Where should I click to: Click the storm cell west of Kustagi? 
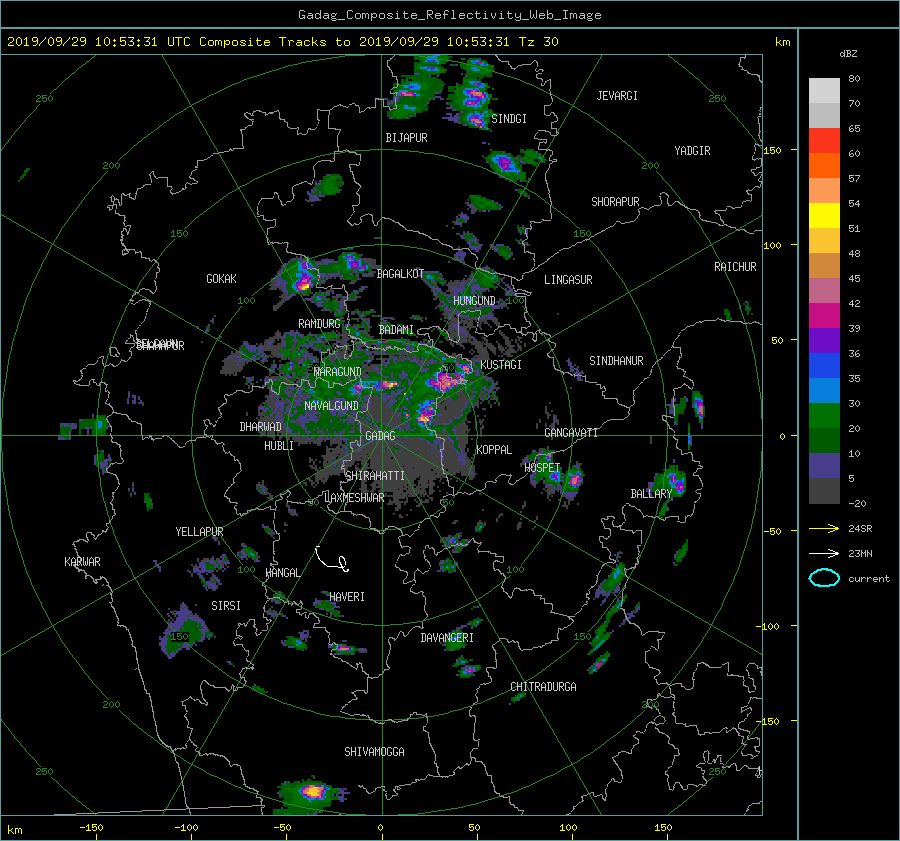pyautogui.click(x=447, y=379)
